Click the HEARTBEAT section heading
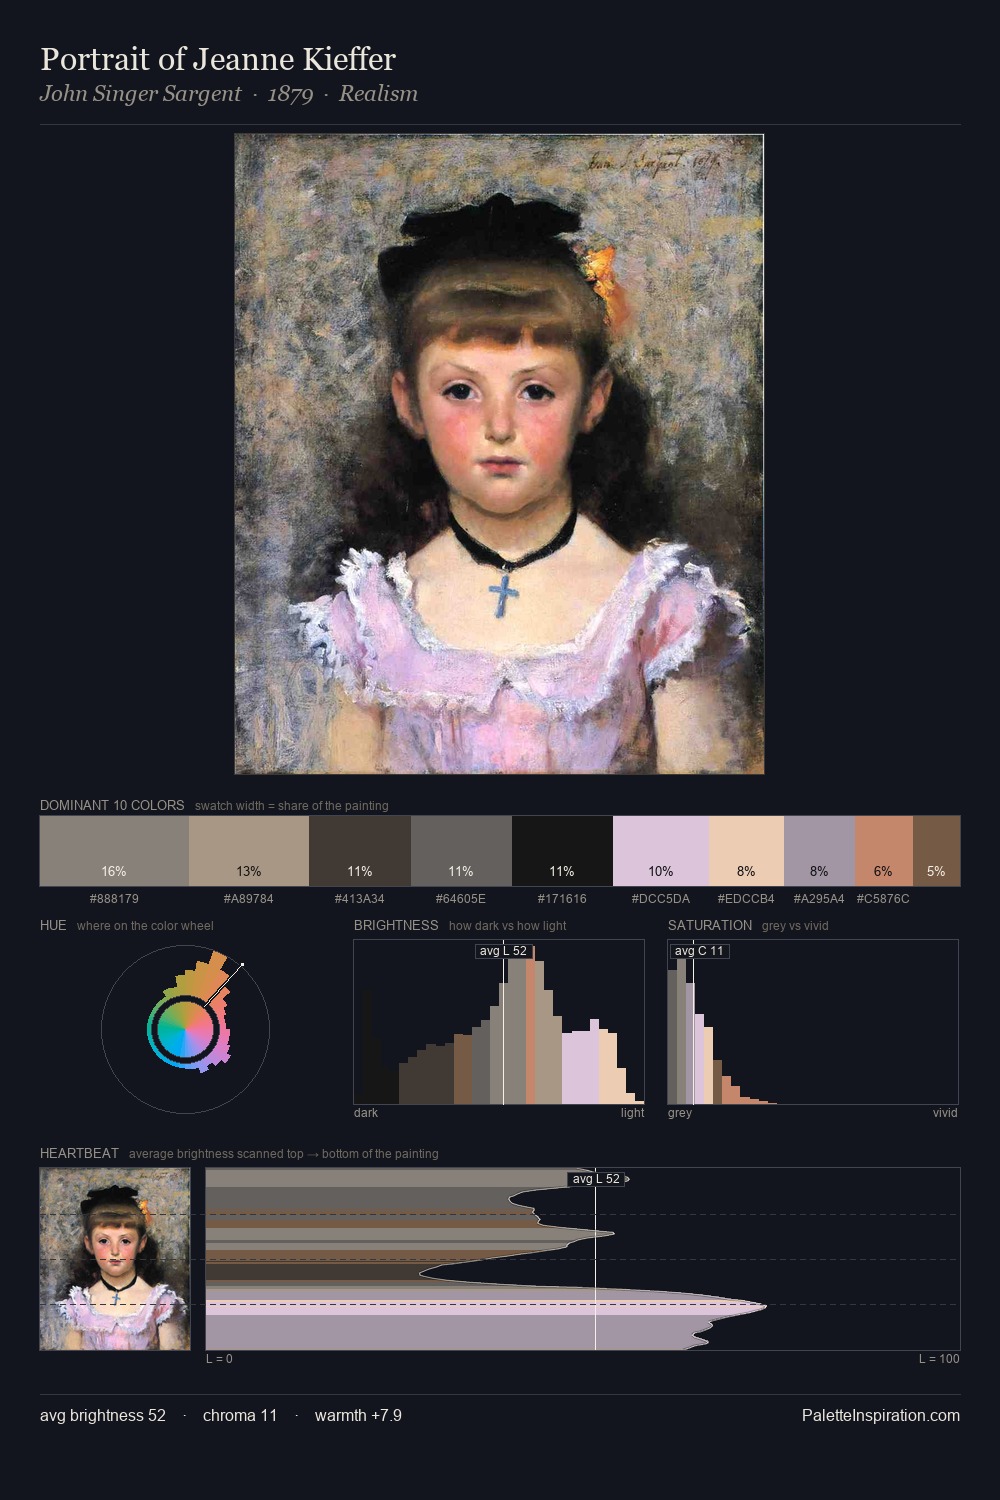Image resolution: width=1000 pixels, height=1500 pixels. [x=79, y=1153]
